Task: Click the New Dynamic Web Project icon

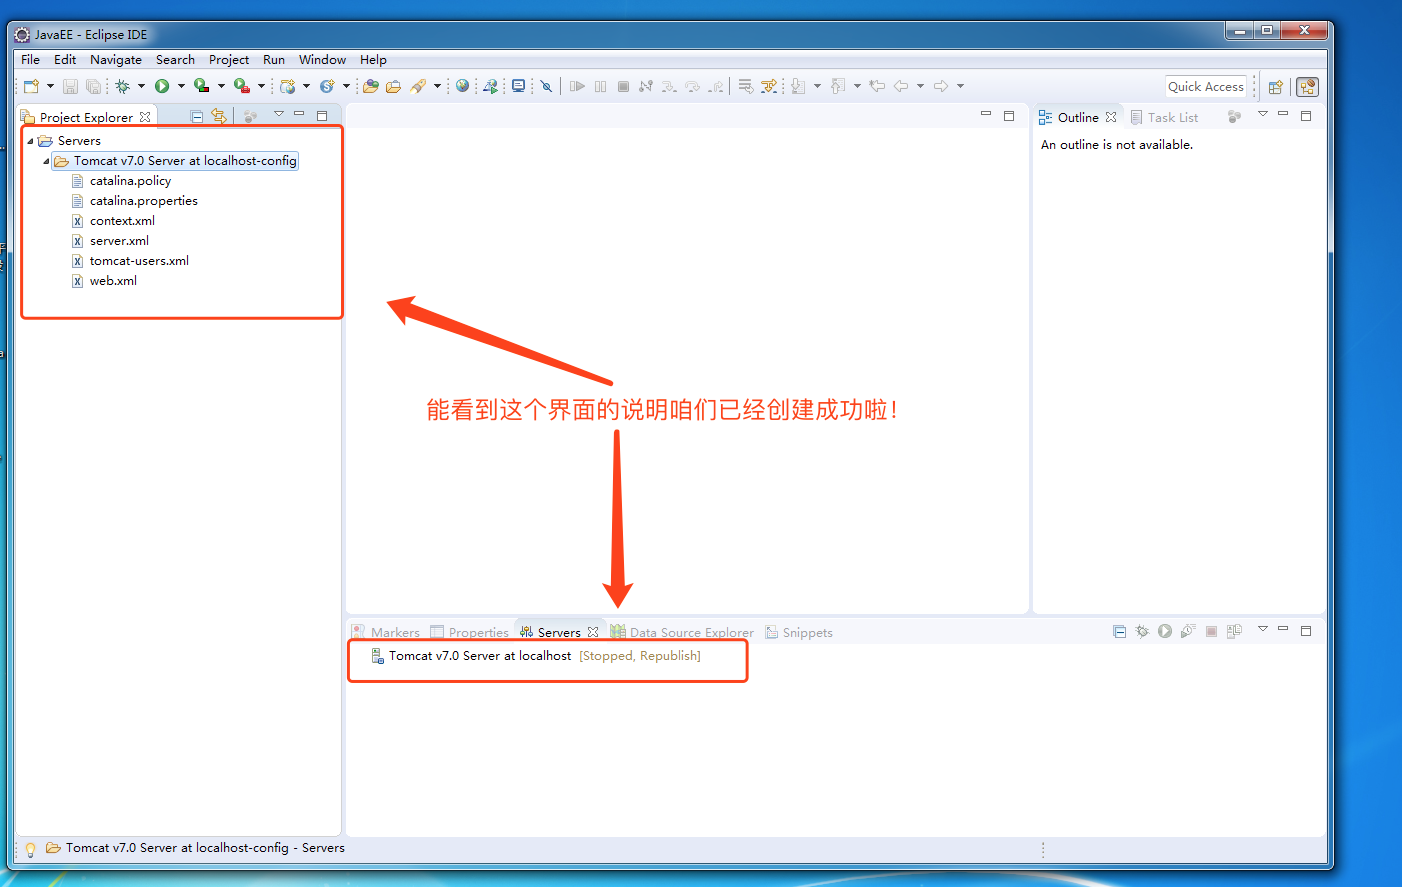Action: (x=288, y=86)
